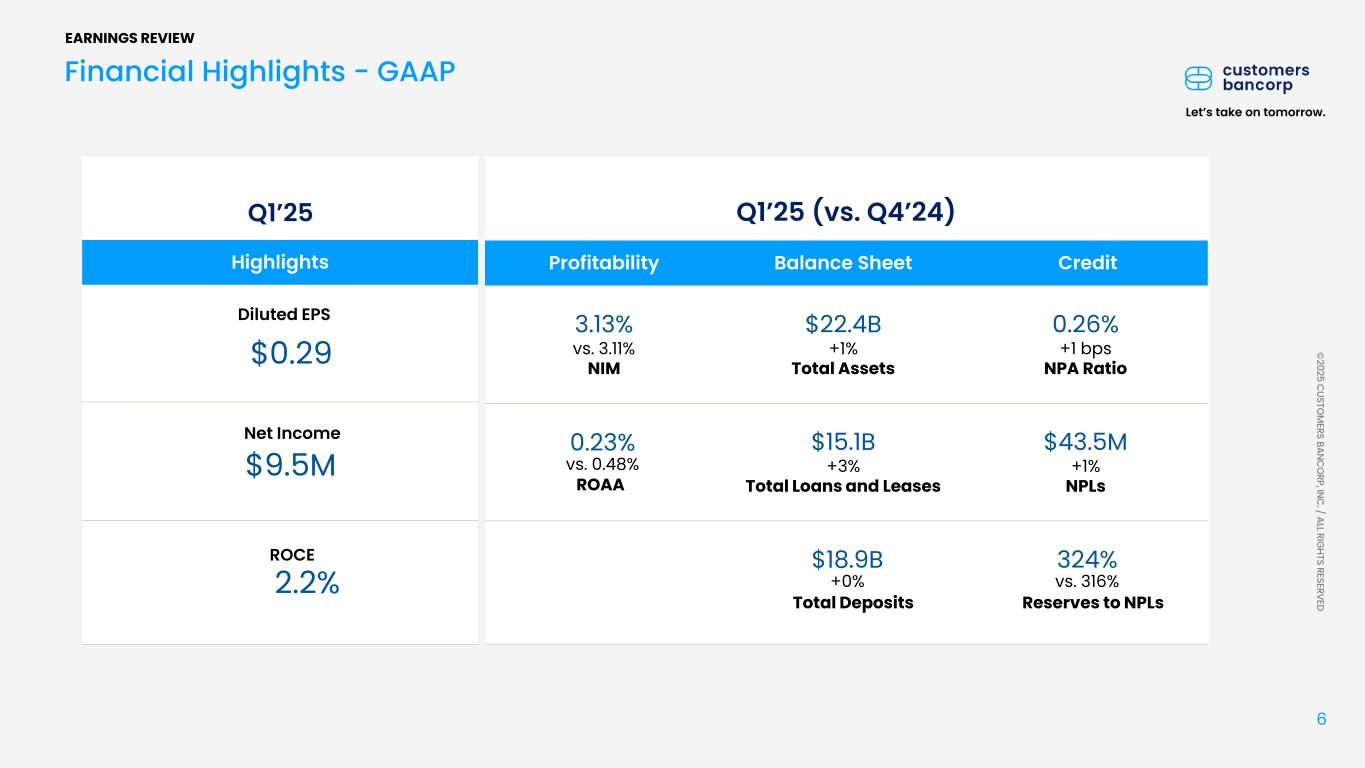1365x768 pixels.
Task: Select the Profitability column header
Action: [x=603, y=262]
